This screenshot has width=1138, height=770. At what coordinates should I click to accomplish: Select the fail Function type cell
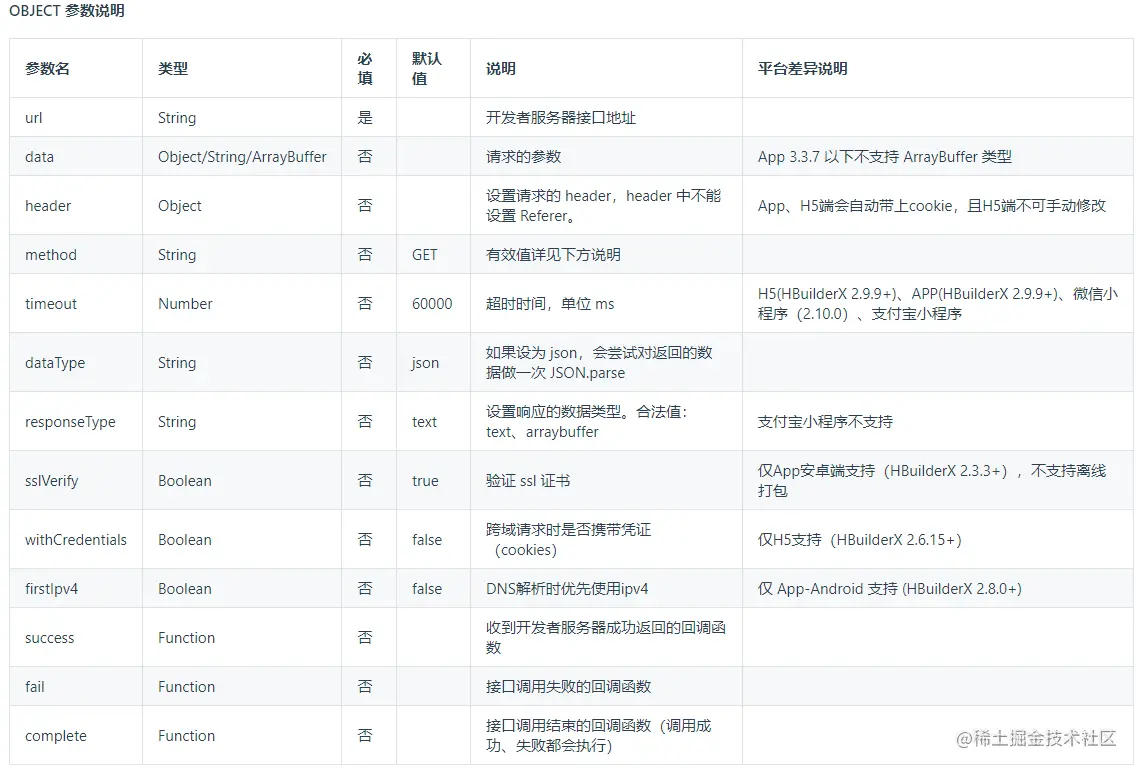click(x=186, y=686)
